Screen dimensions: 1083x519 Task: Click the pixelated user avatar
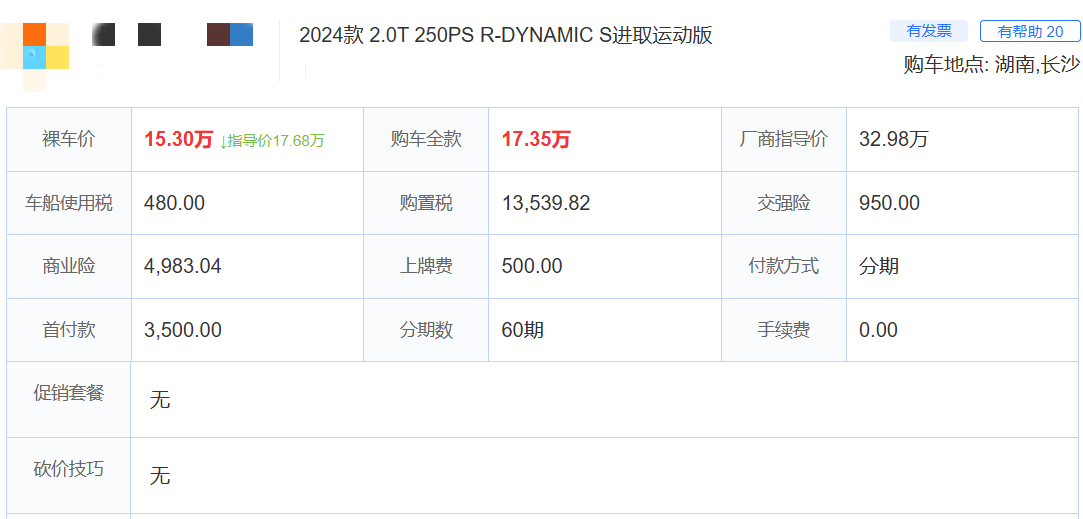(x=35, y=57)
